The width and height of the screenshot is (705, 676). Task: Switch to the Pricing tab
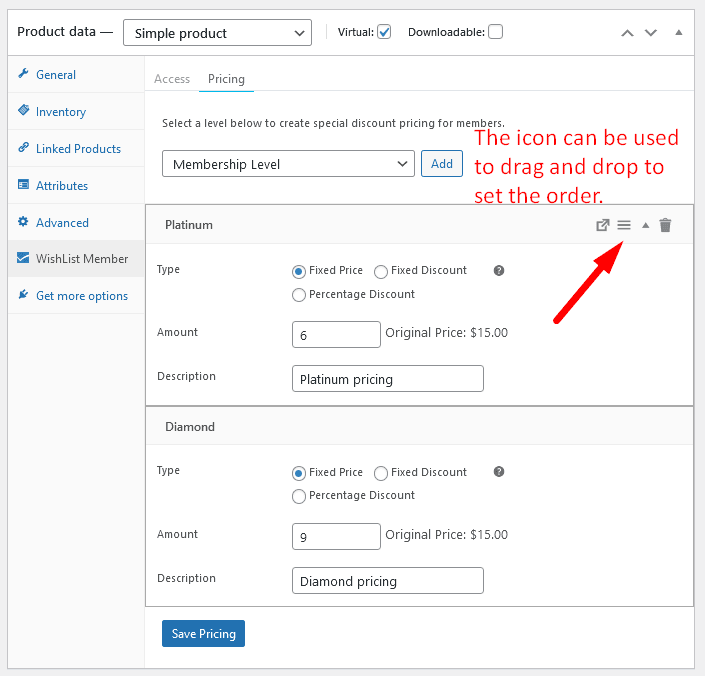(226, 79)
